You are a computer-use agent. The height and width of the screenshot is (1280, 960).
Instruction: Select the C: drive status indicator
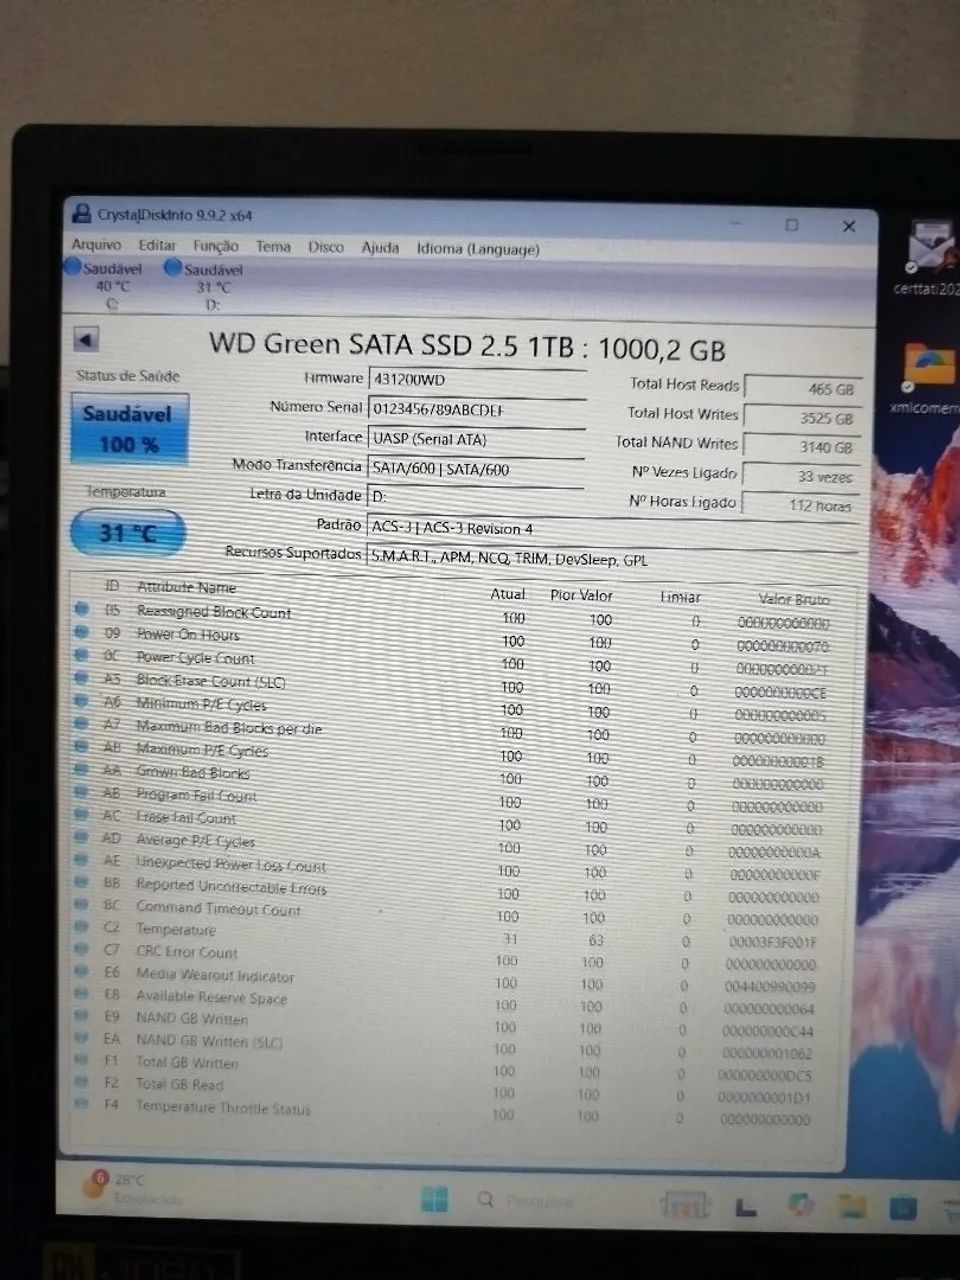pyautogui.click(x=104, y=285)
